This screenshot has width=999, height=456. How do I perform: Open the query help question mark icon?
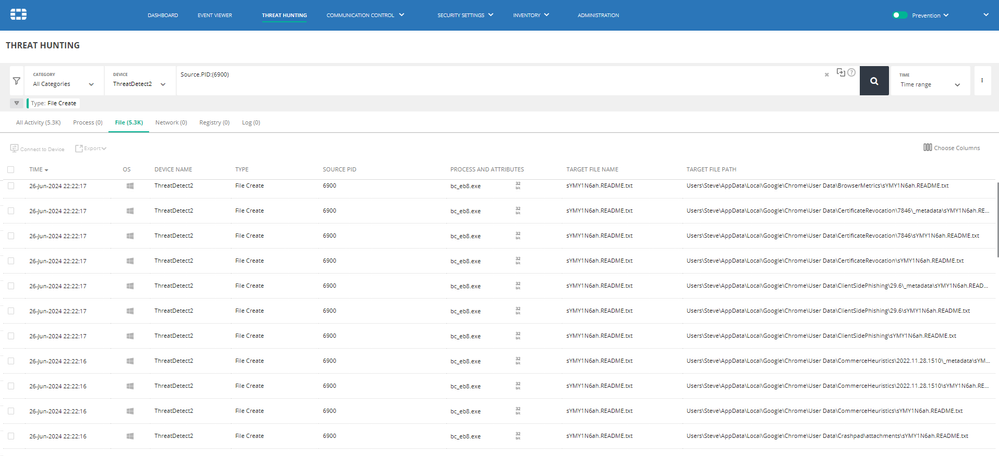[851, 73]
